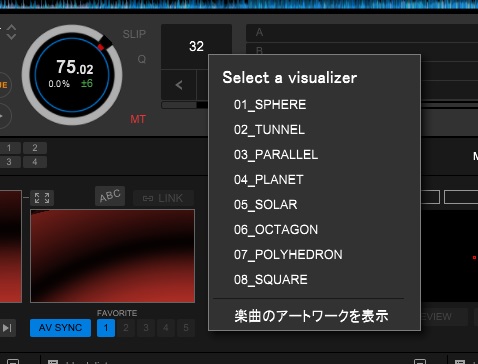
Task: Click the 0.0% pitch percentage readout
Action: pyautogui.click(x=59, y=84)
